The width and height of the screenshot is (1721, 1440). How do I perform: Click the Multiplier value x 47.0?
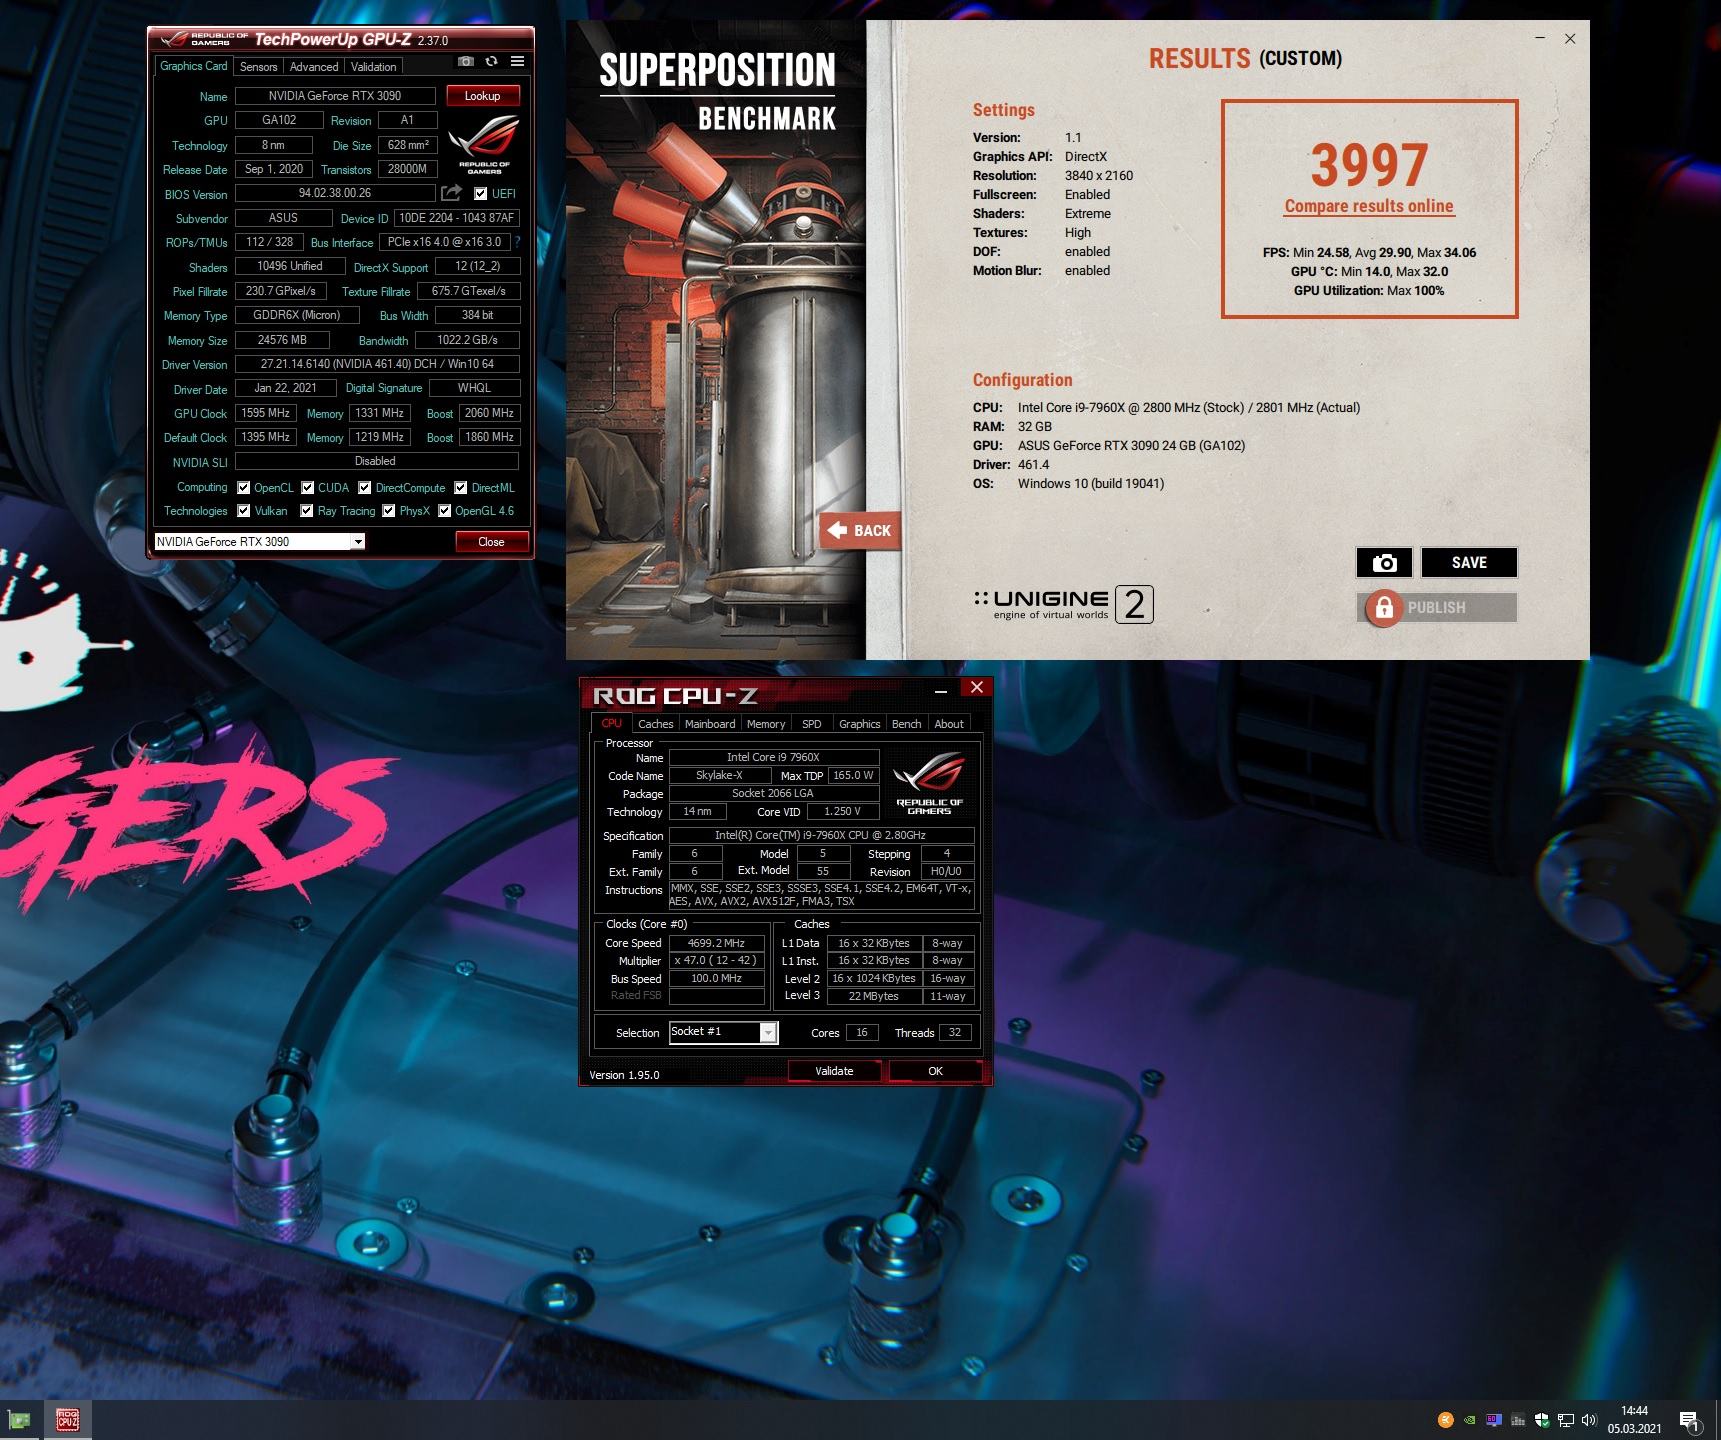tap(716, 960)
